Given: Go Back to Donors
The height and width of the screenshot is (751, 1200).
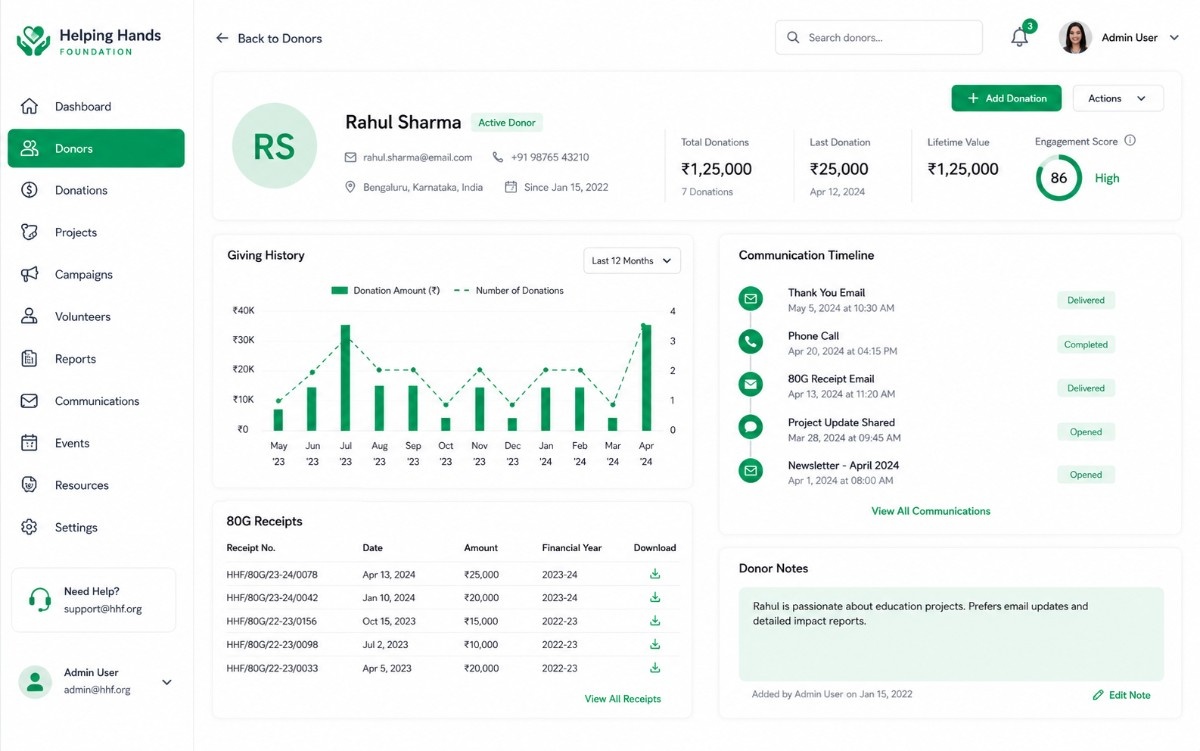Looking at the screenshot, I should [269, 38].
